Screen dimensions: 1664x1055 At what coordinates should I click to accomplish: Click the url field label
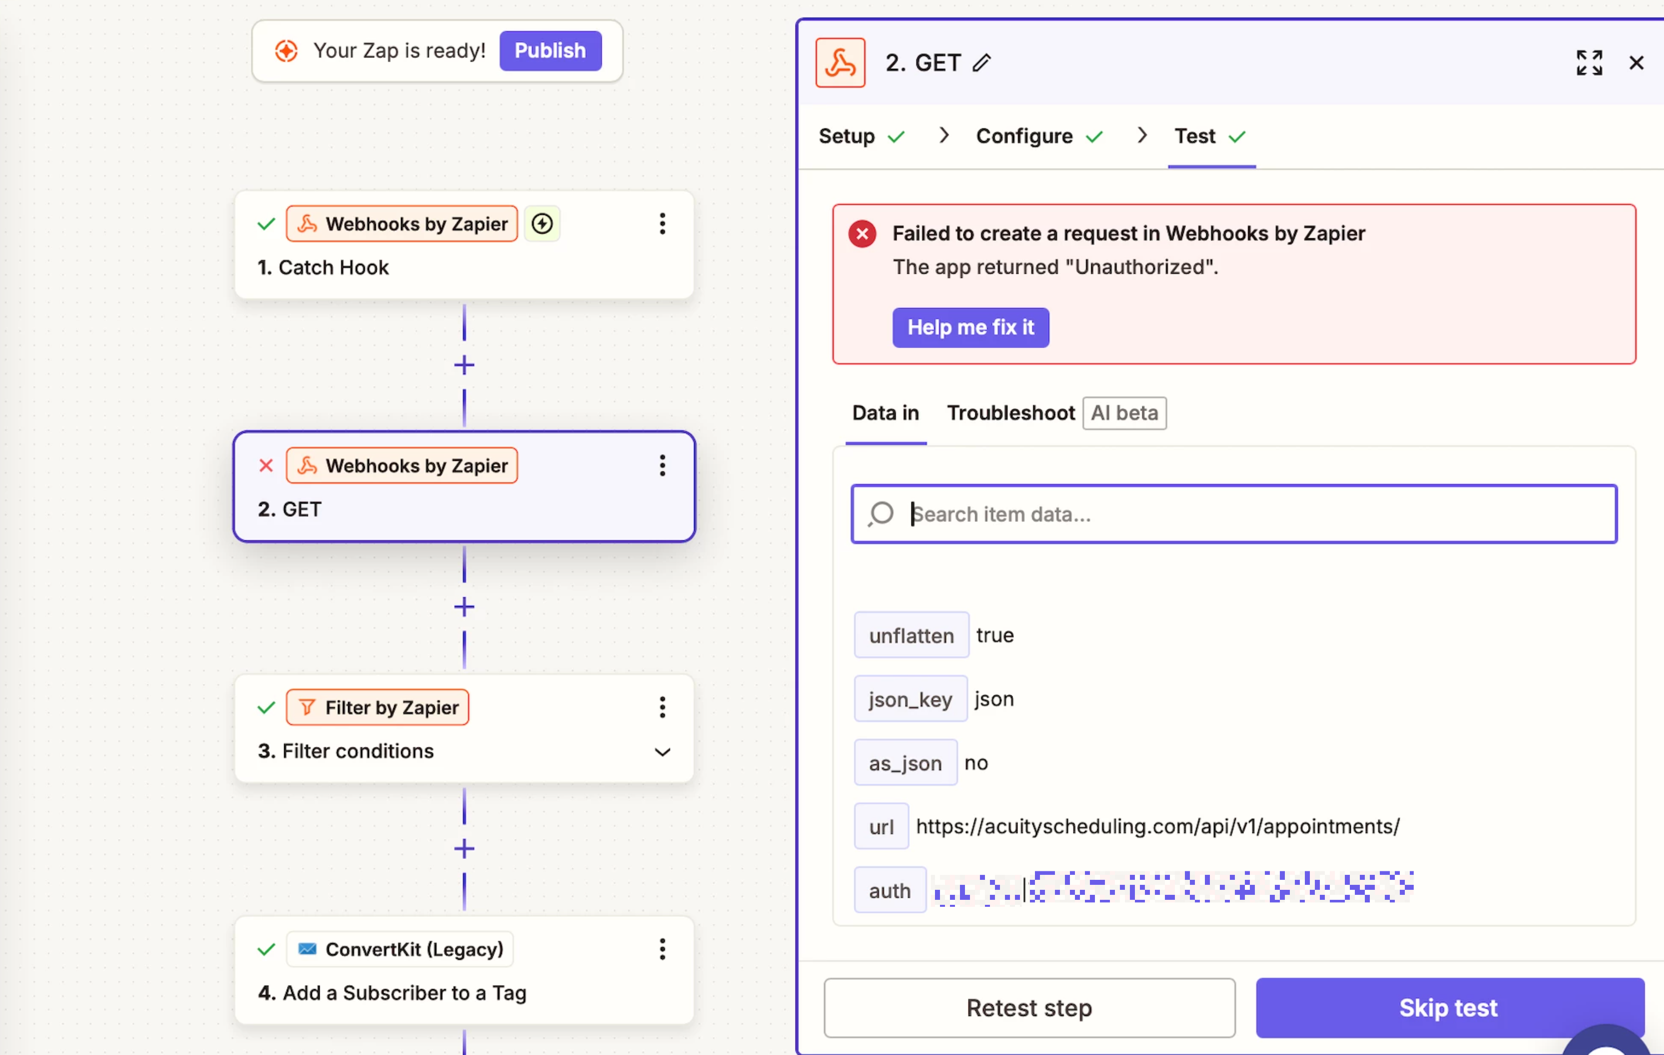(x=881, y=827)
